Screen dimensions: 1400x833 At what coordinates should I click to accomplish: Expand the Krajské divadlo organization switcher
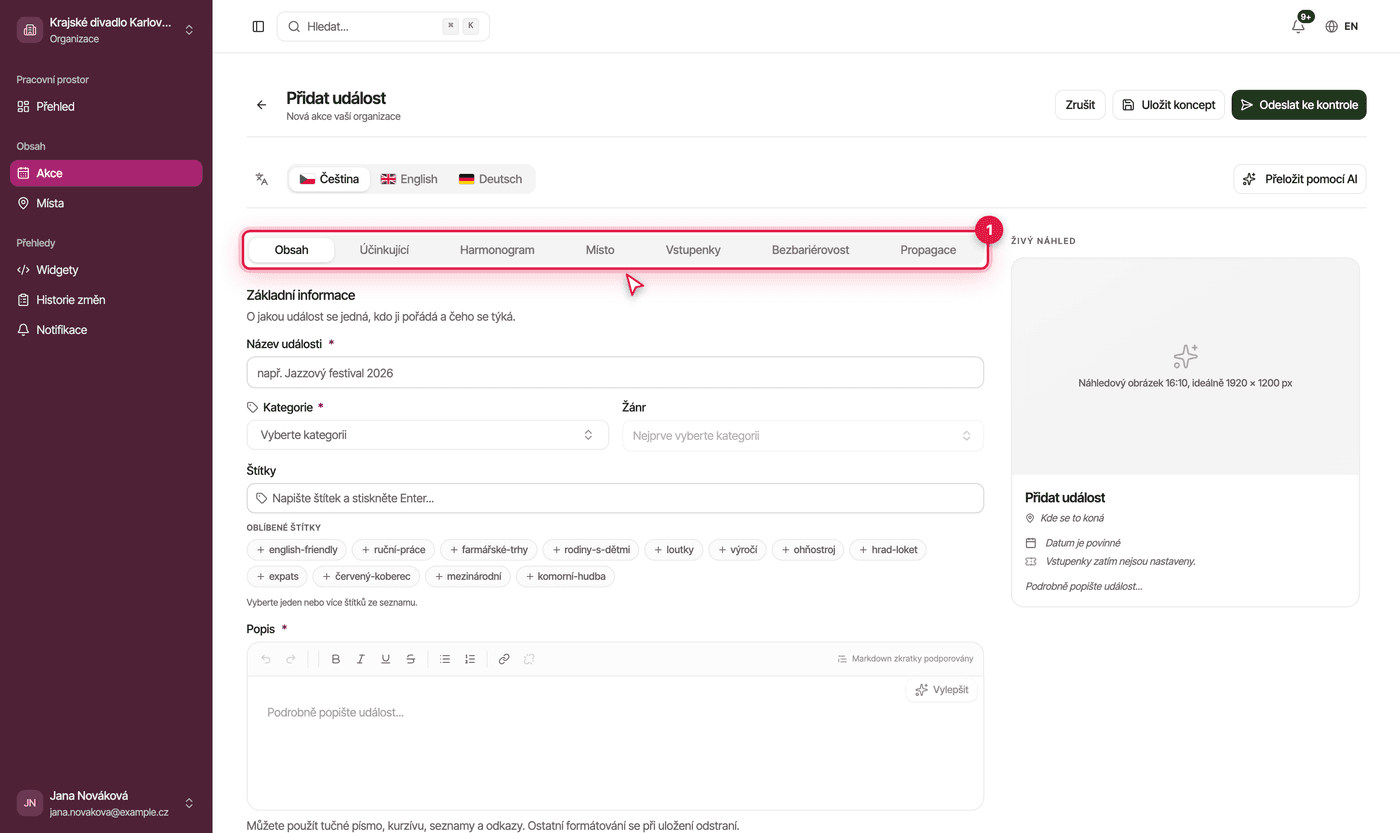tap(106, 30)
